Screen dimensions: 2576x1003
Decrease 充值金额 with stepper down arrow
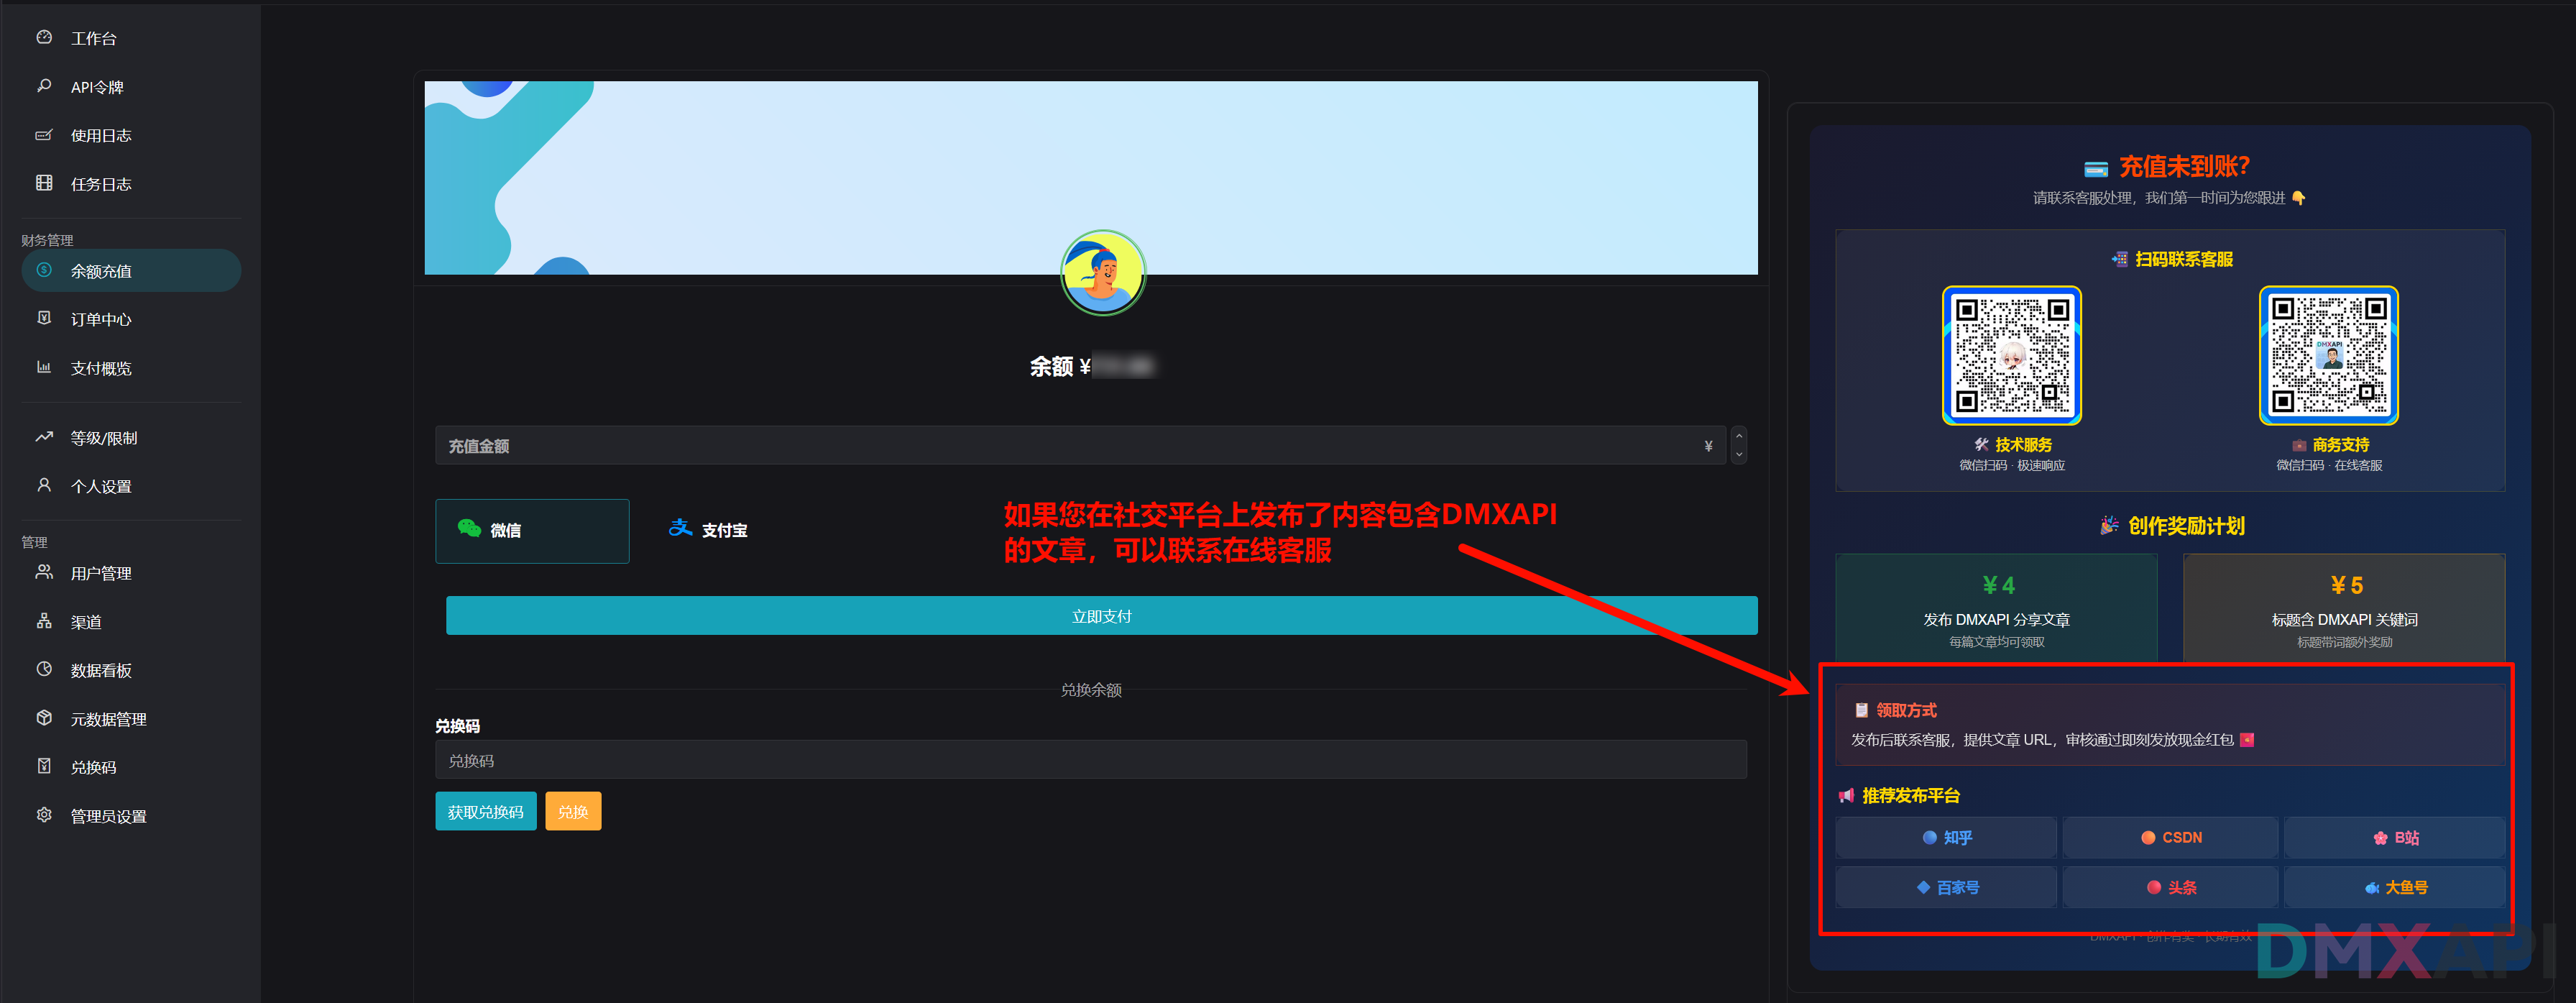point(1739,455)
